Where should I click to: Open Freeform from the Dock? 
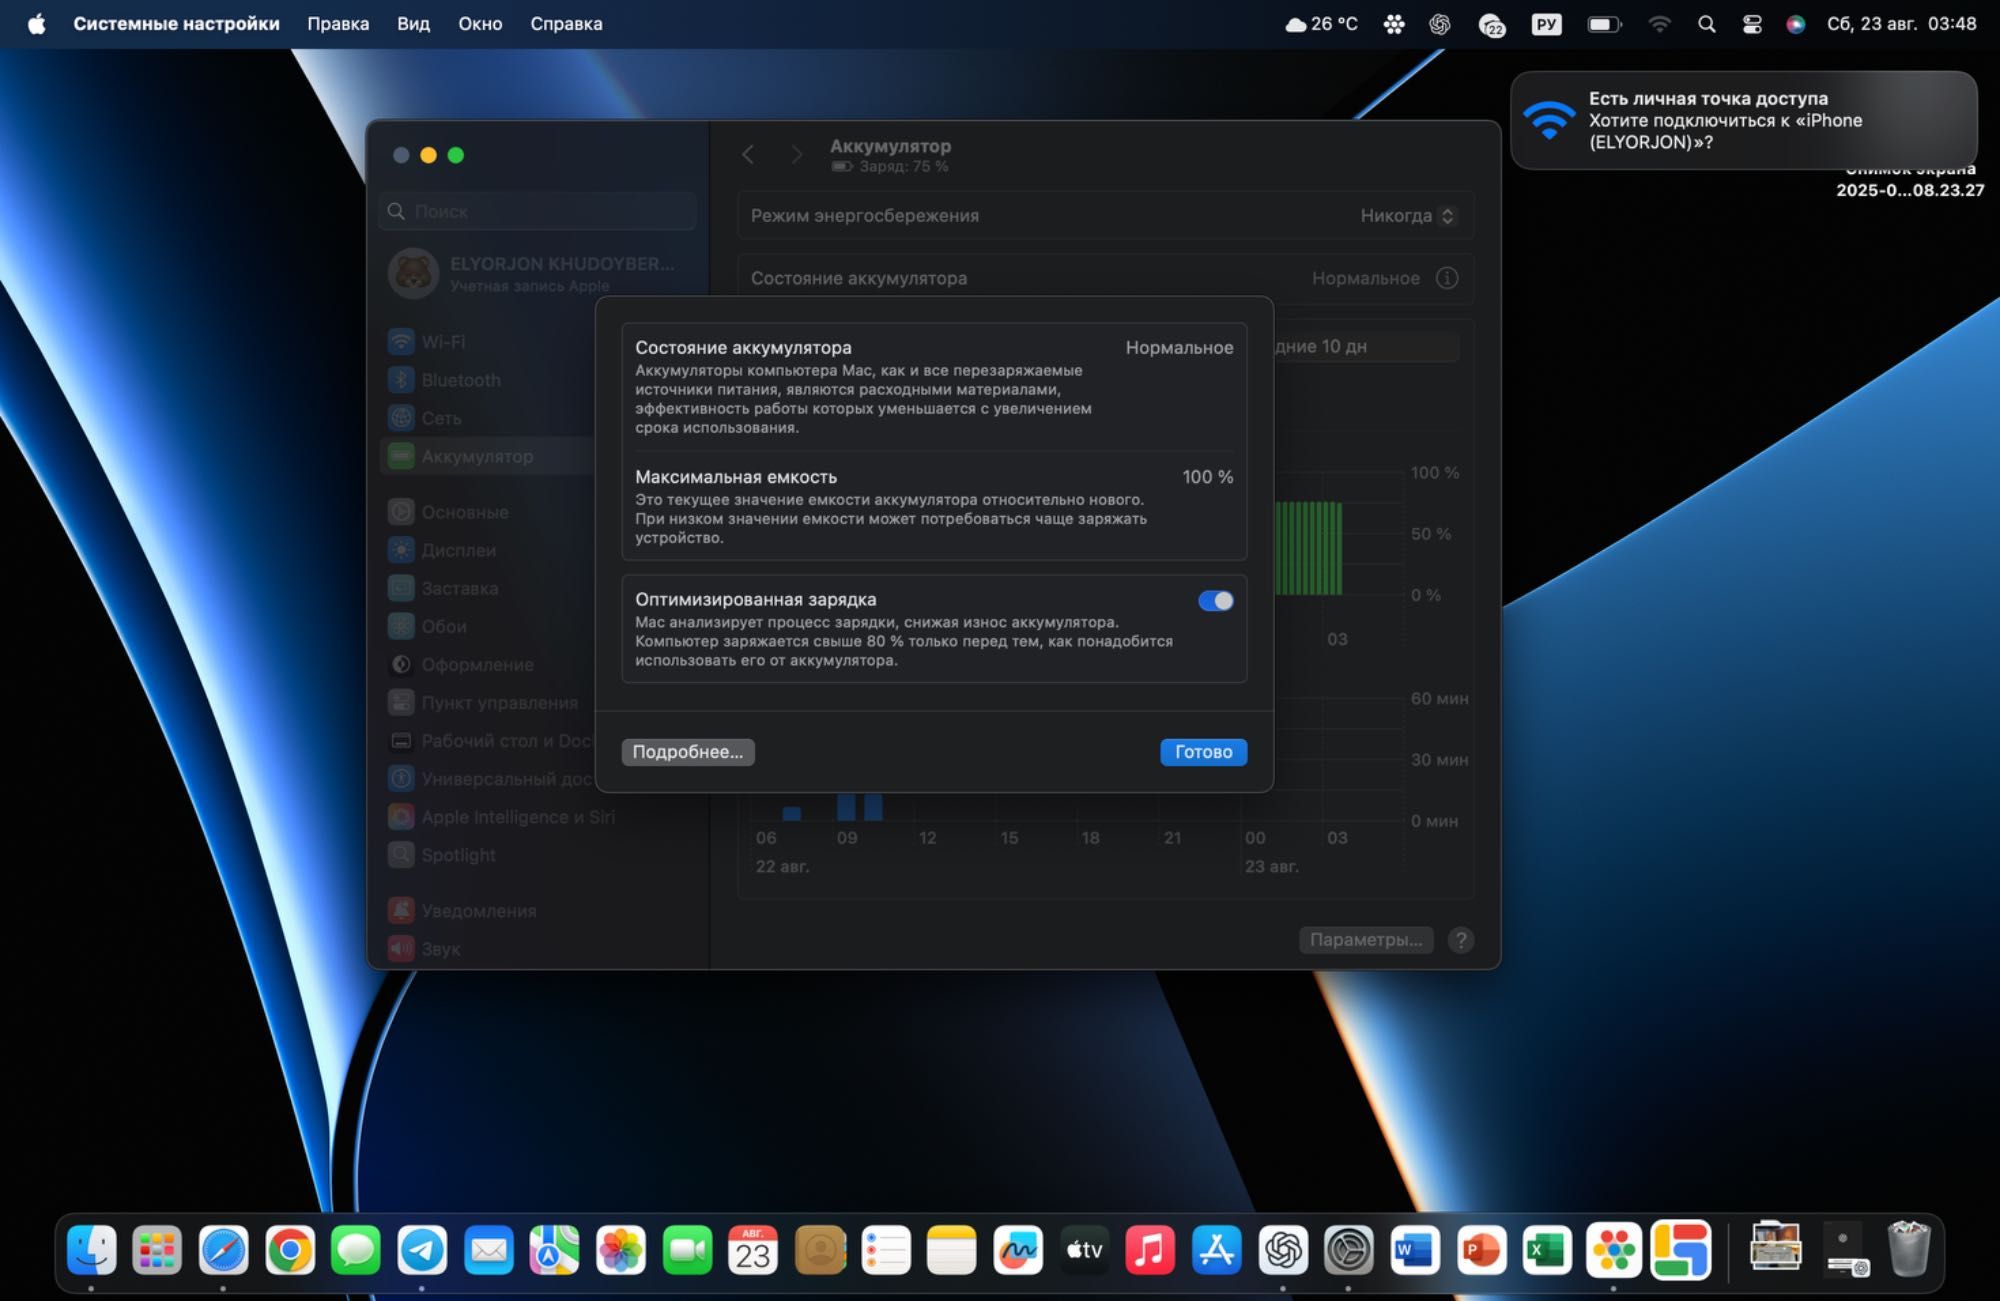pos(1018,1250)
